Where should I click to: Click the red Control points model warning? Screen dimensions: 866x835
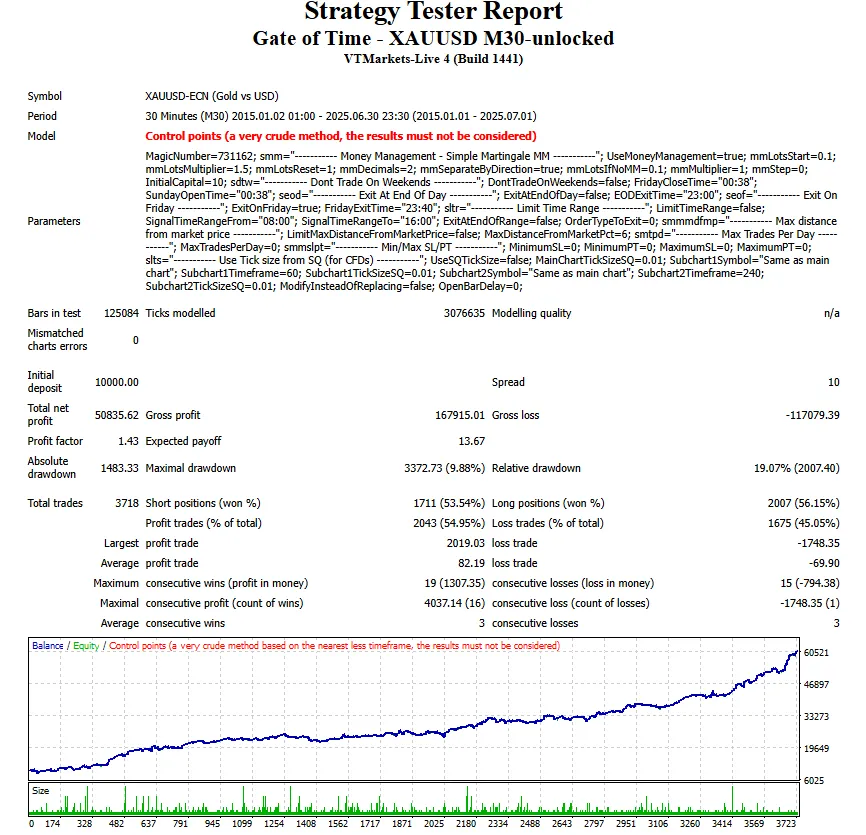click(x=341, y=136)
